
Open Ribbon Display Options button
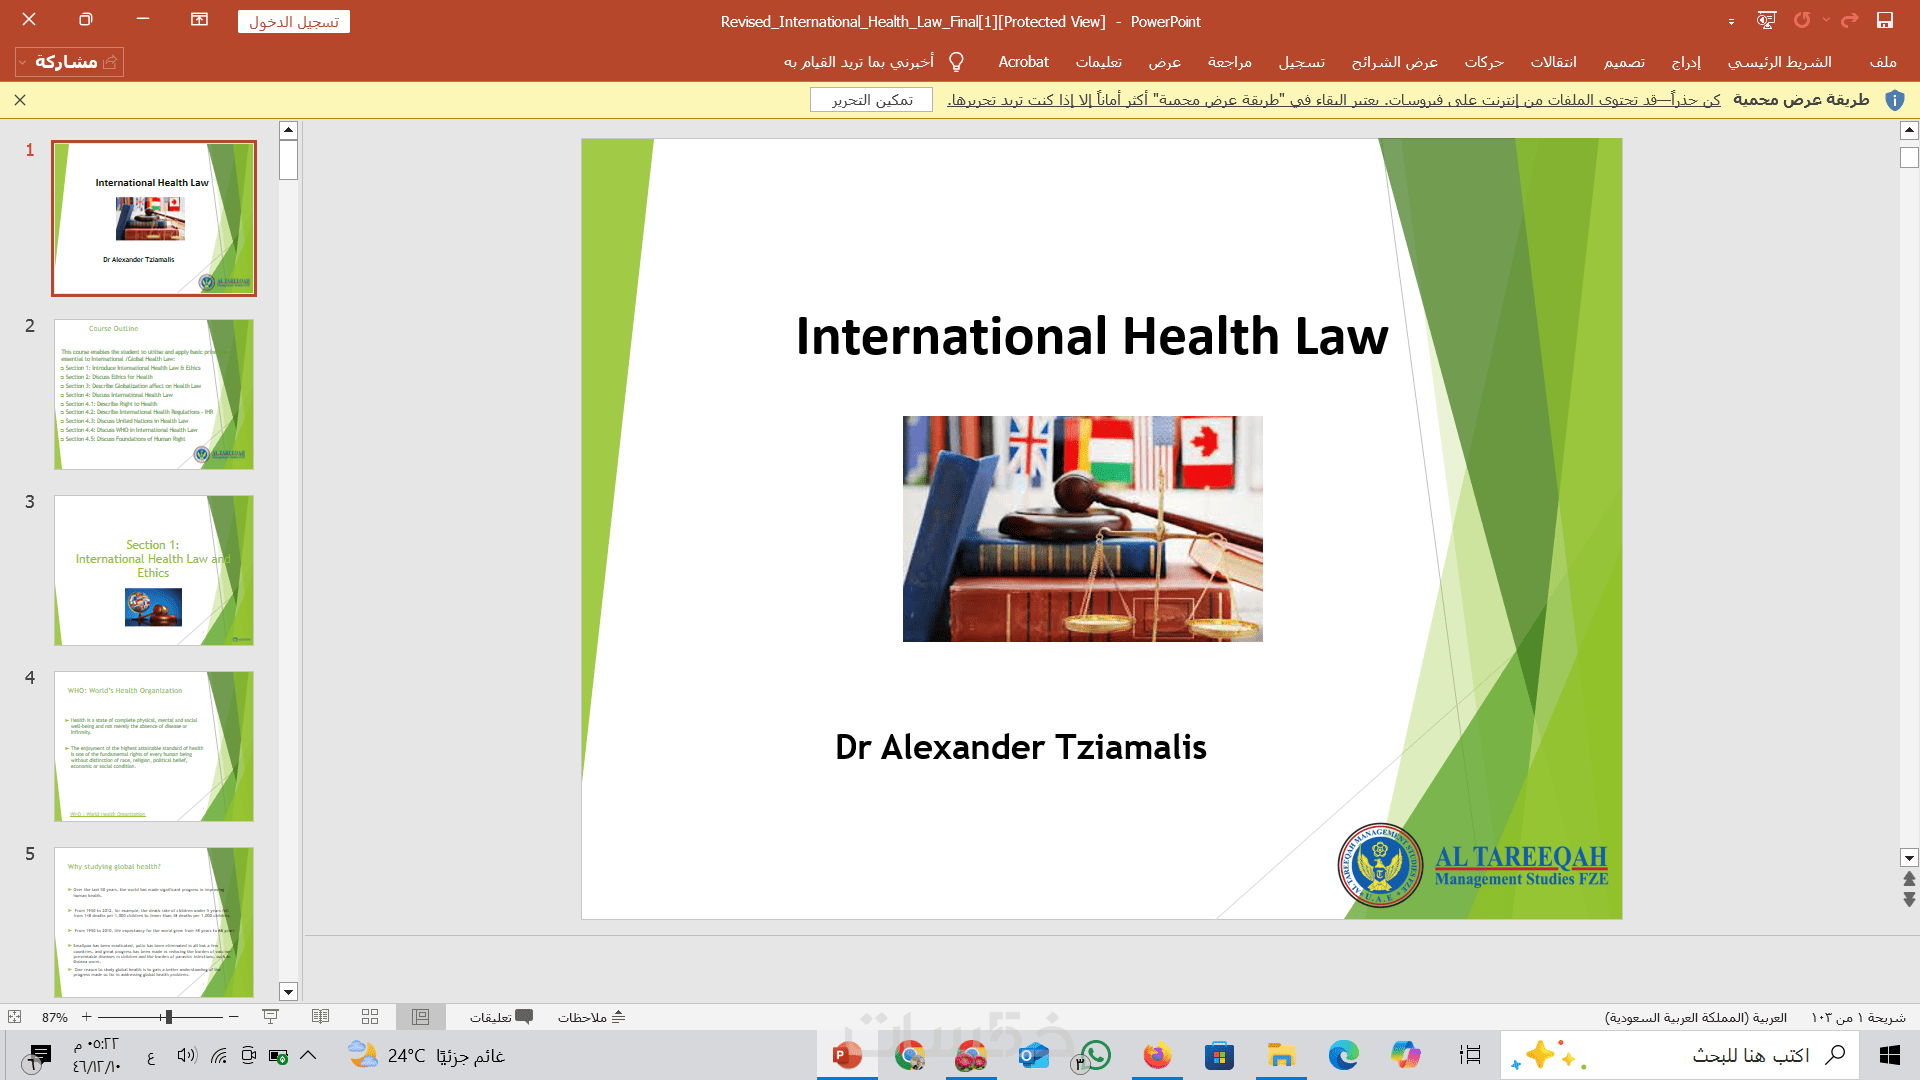pyautogui.click(x=199, y=20)
